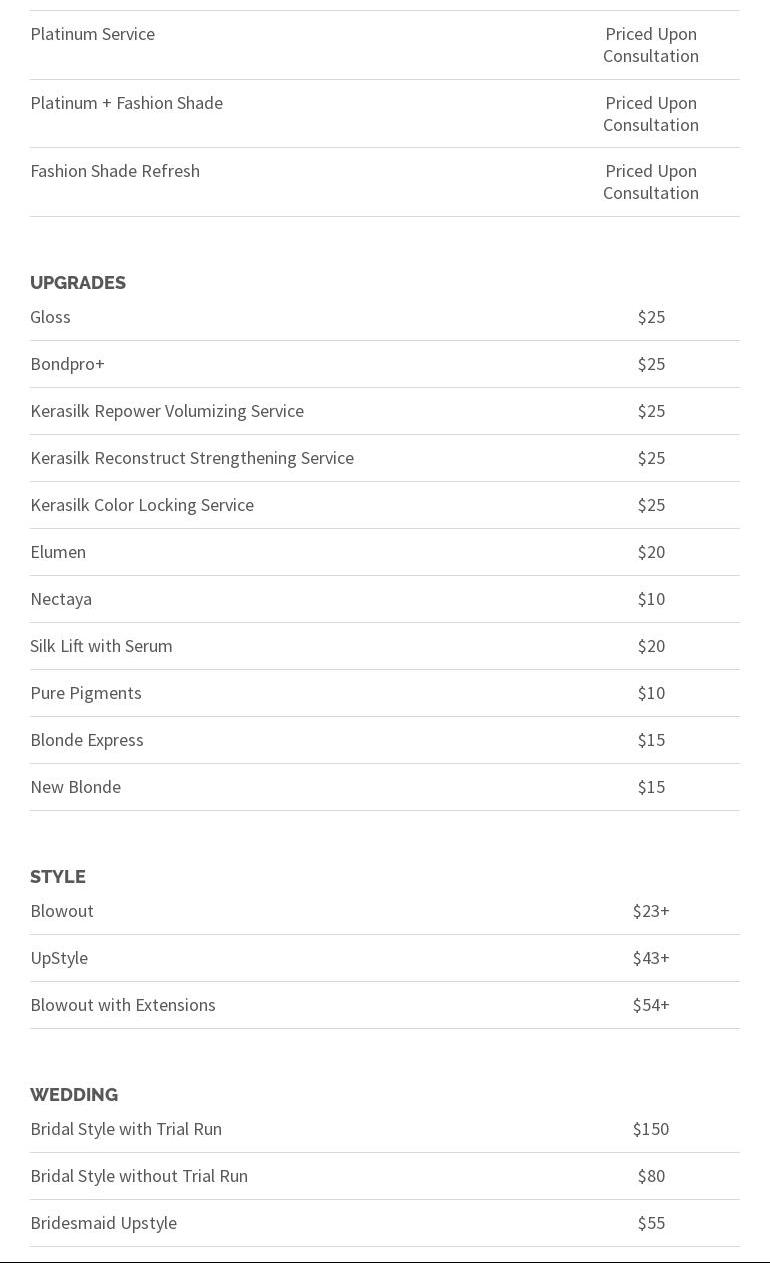Select the Platinum + Fashion Shade entry
The width and height of the screenshot is (770, 1263).
click(x=126, y=103)
